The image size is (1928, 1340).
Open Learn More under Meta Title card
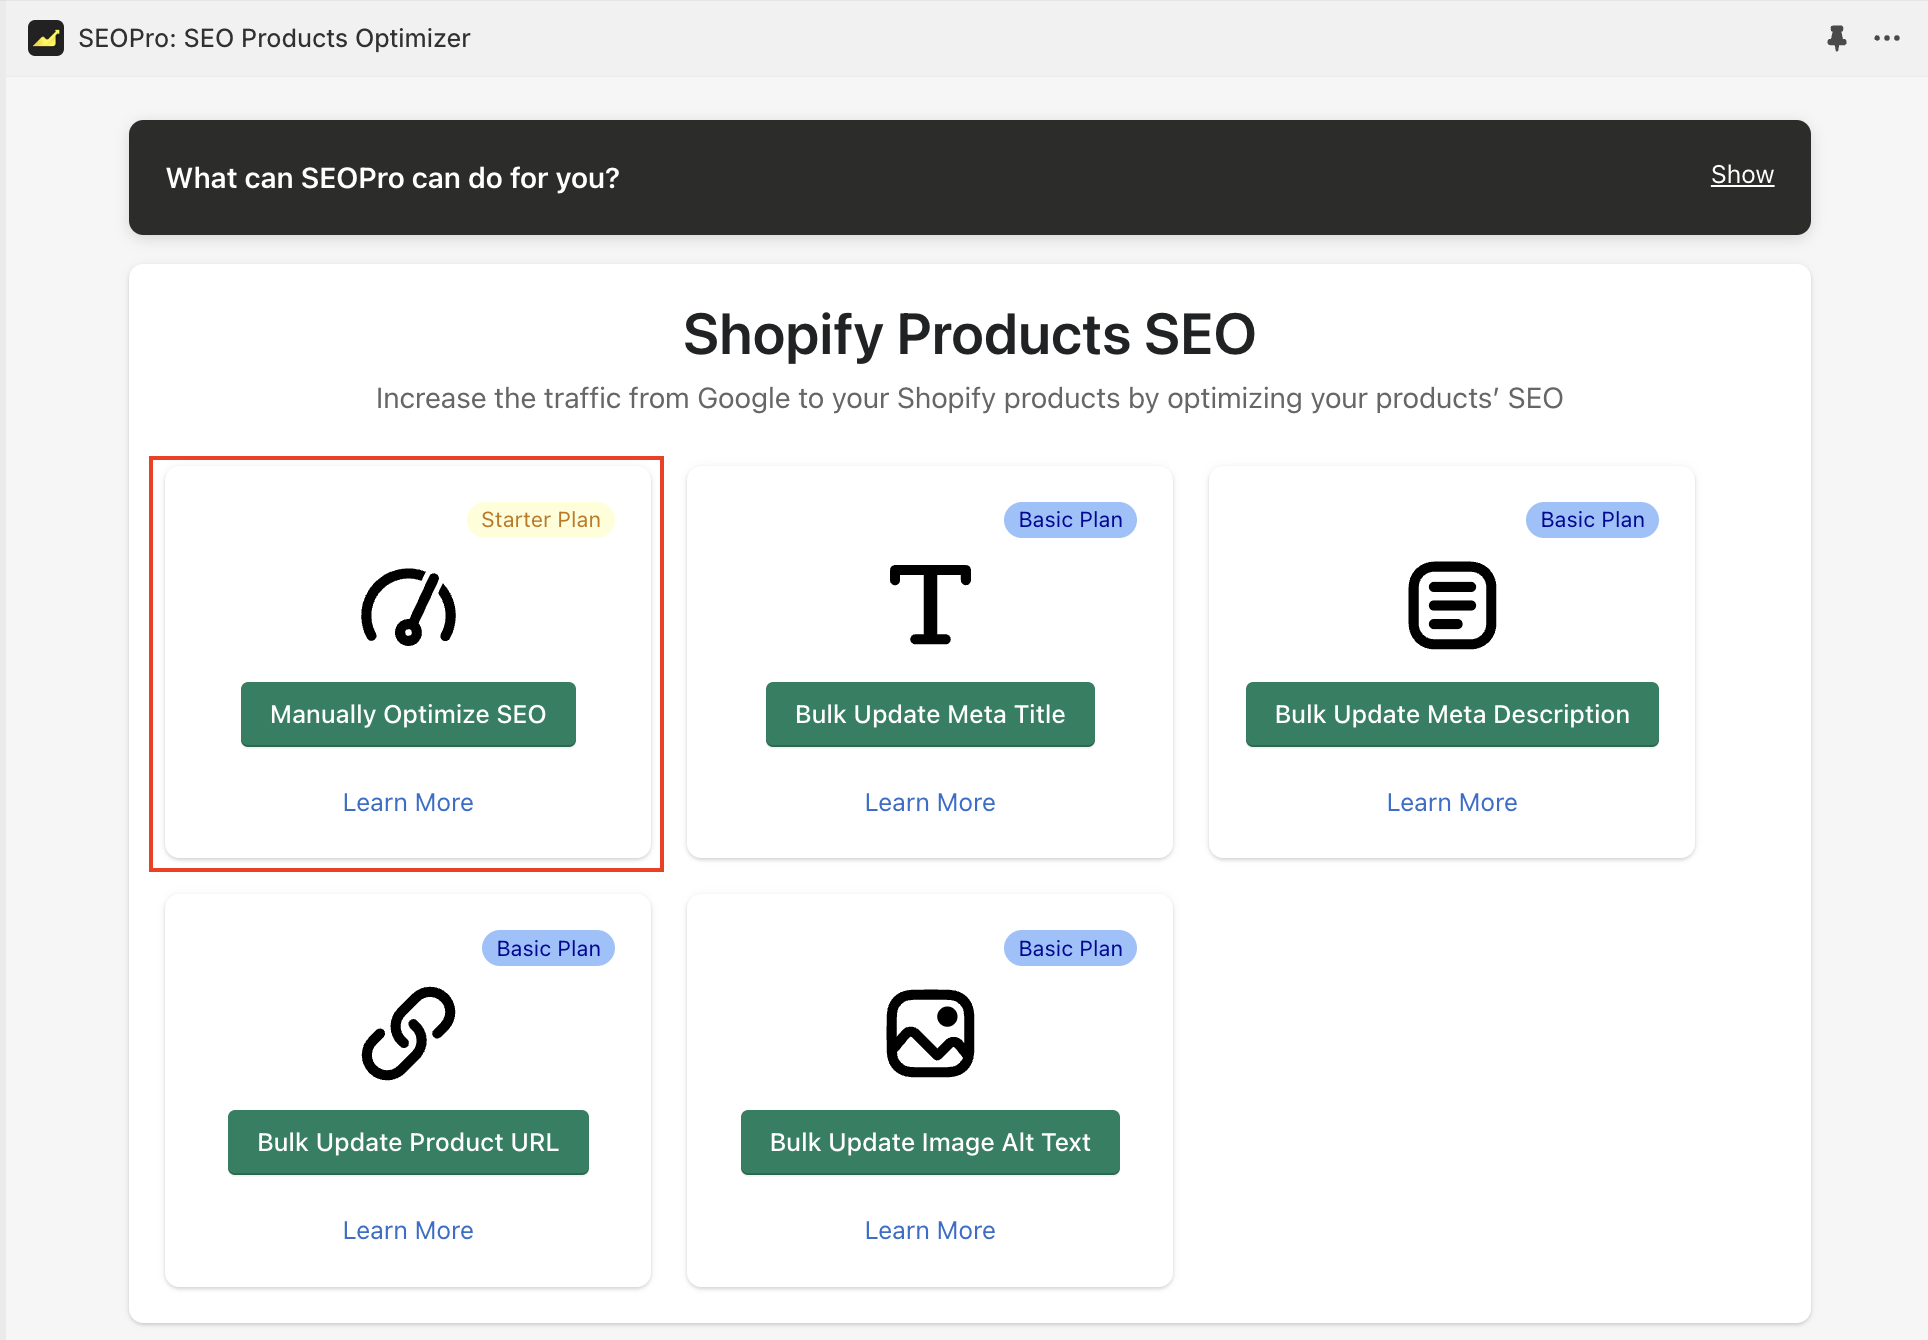coord(930,802)
